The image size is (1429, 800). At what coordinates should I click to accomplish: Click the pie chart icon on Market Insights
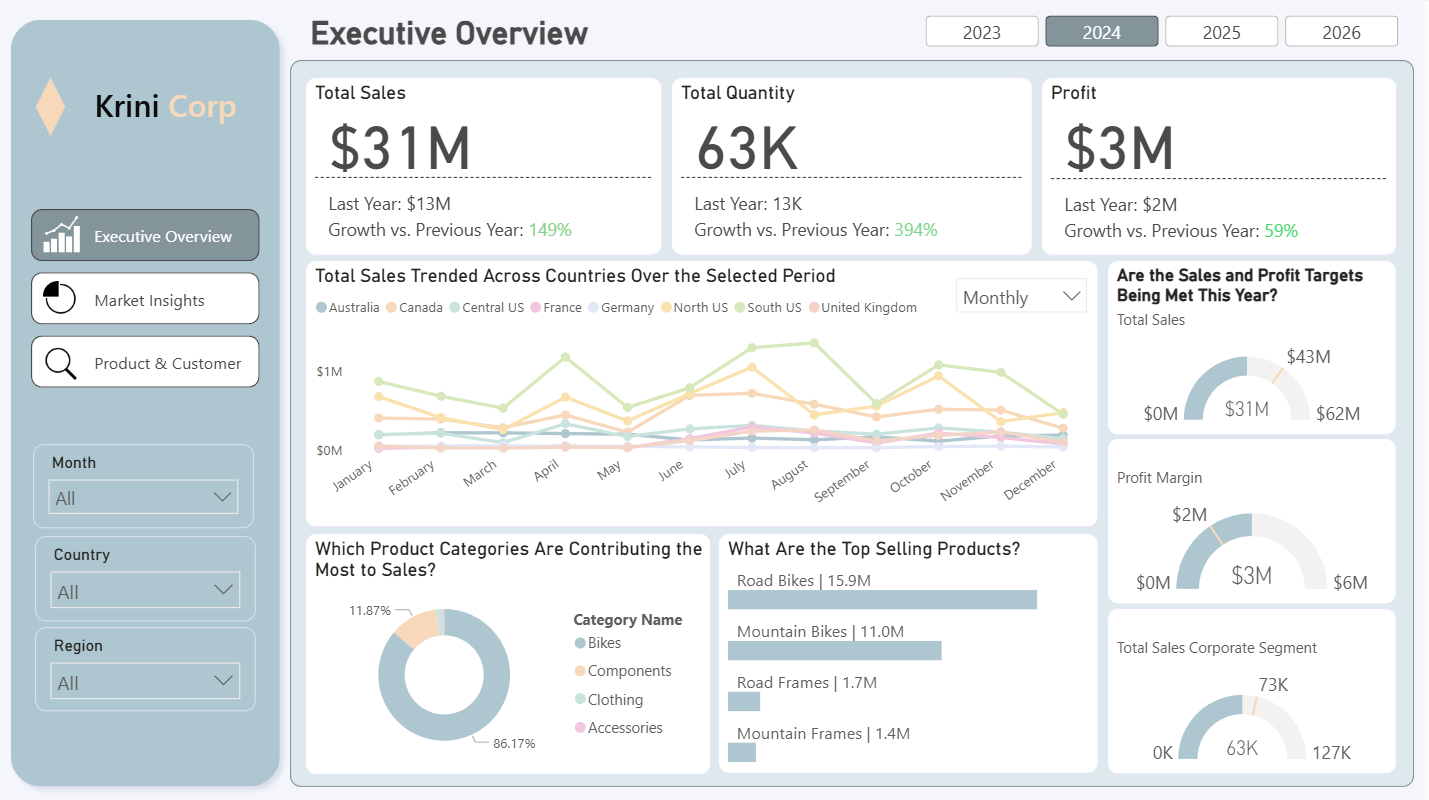[60, 299]
